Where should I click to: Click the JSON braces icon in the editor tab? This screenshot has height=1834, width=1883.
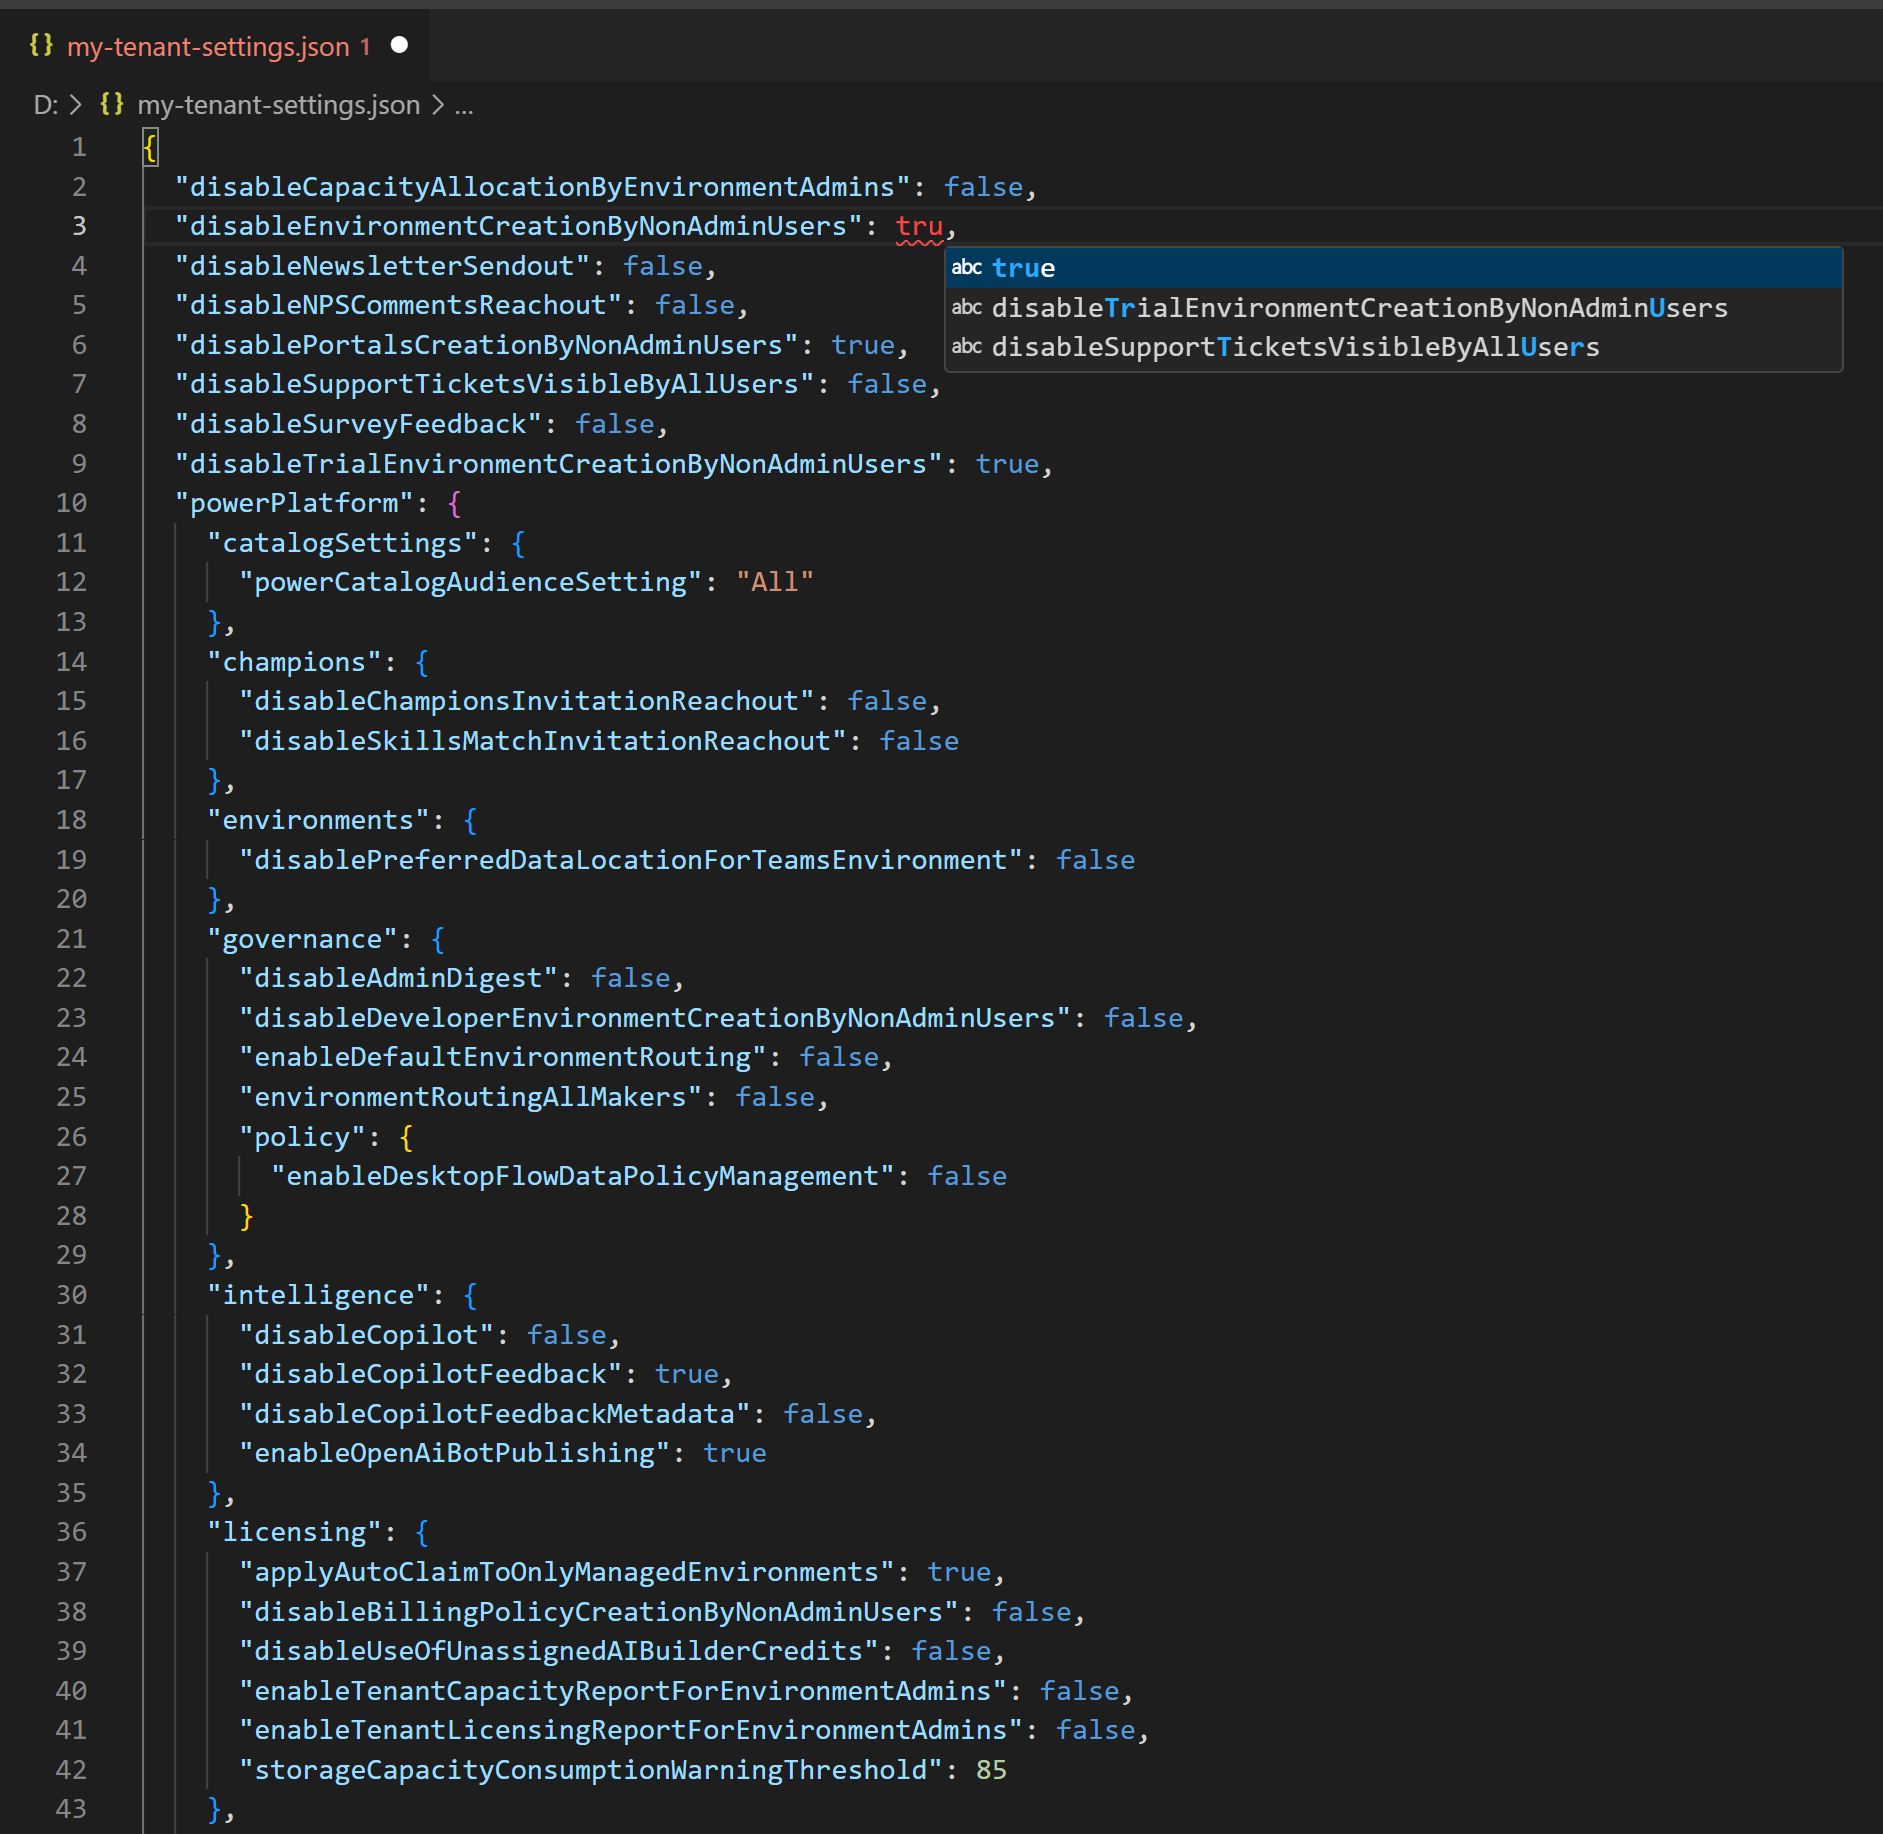(41, 45)
